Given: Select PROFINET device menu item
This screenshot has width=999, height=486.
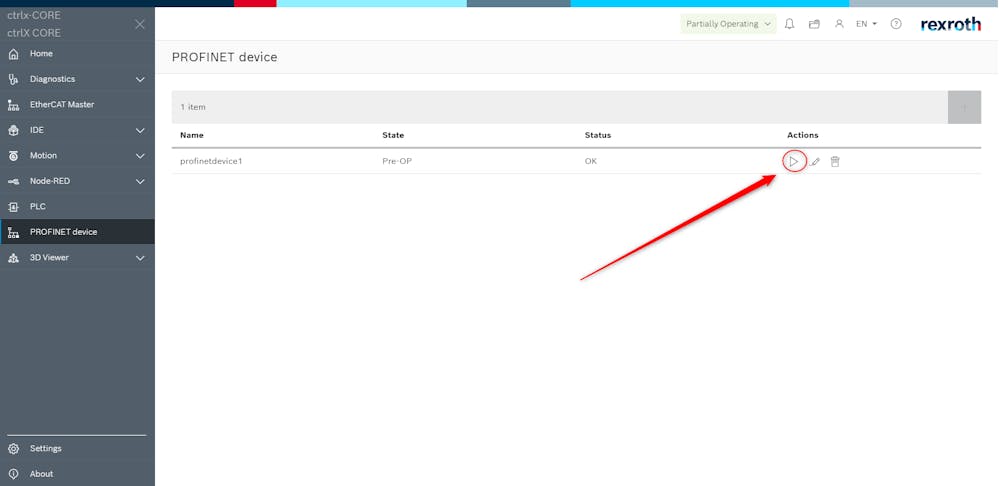Looking at the screenshot, I should click(x=77, y=232).
